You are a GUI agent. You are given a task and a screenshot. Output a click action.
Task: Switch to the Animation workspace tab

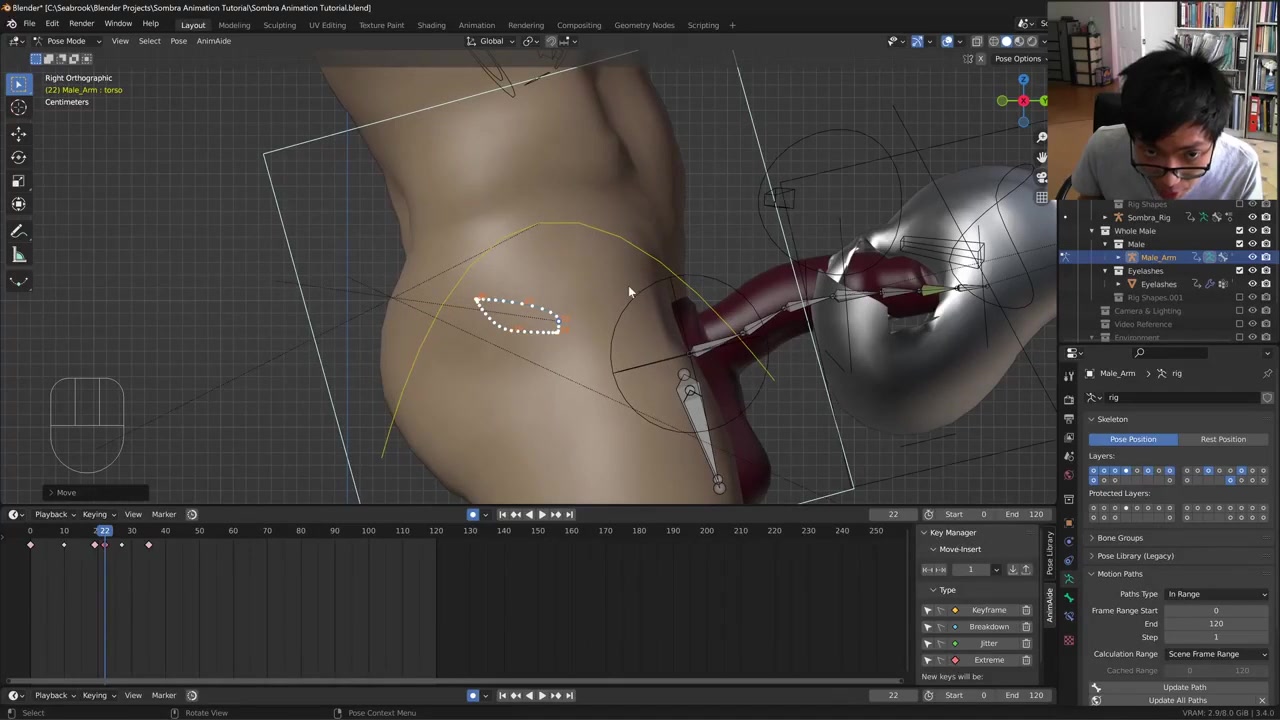476,25
